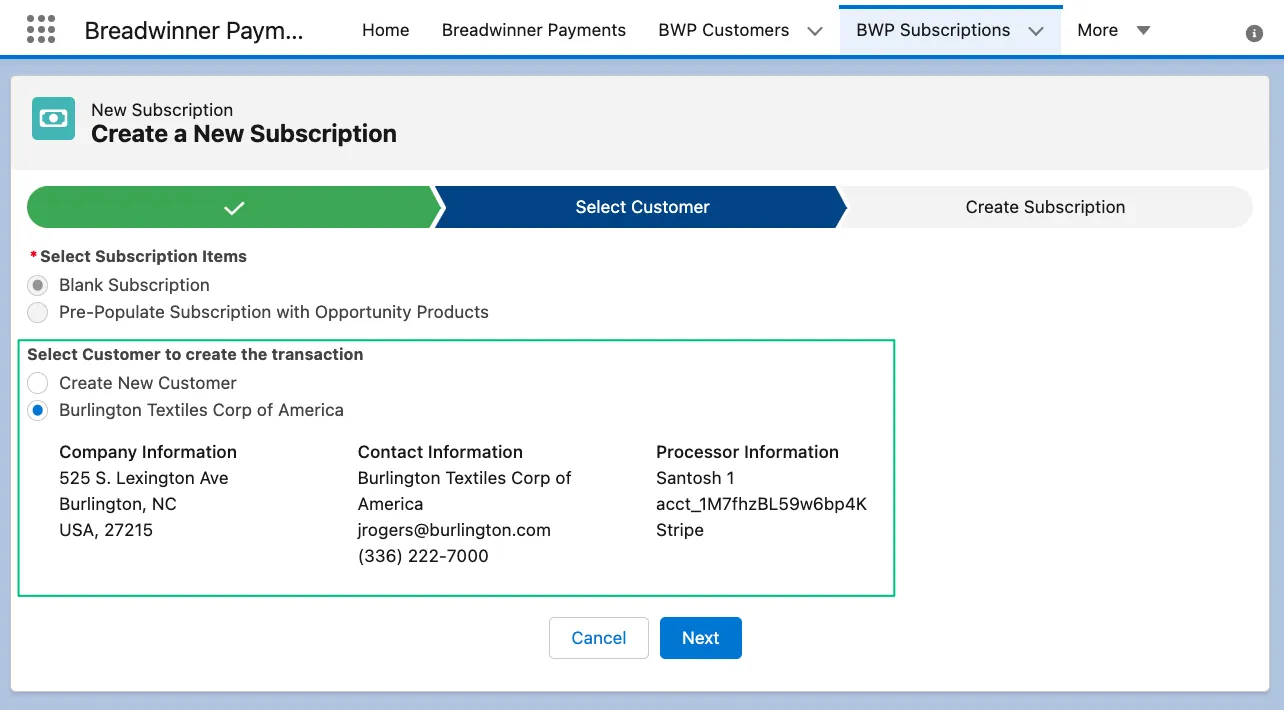Click the info icon in top right
This screenshot has width=1284, height=710.
coord(1254,33)
